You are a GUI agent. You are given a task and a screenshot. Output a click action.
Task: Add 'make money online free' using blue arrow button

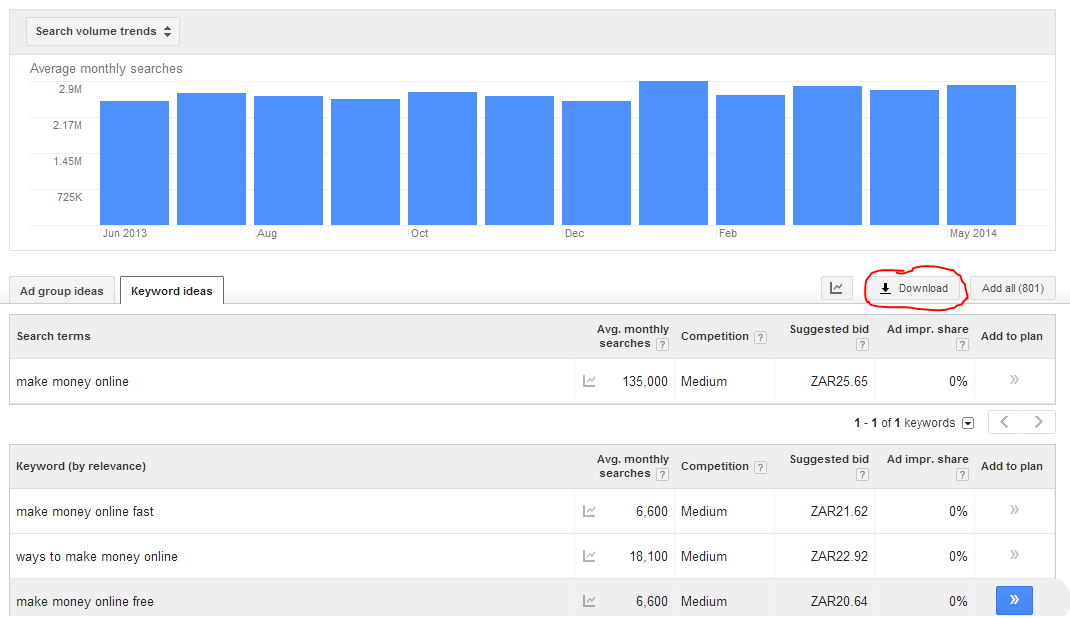click(1014, 600)
